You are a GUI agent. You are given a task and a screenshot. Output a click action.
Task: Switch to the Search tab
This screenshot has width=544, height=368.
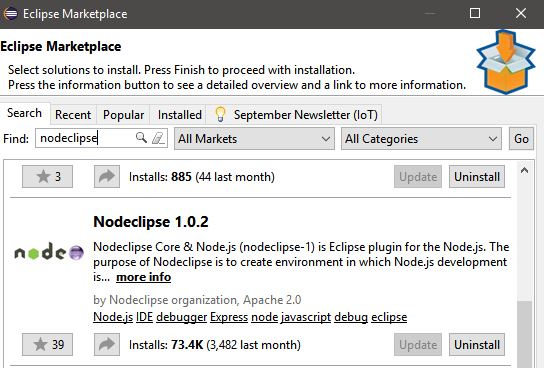pos(25,113)
